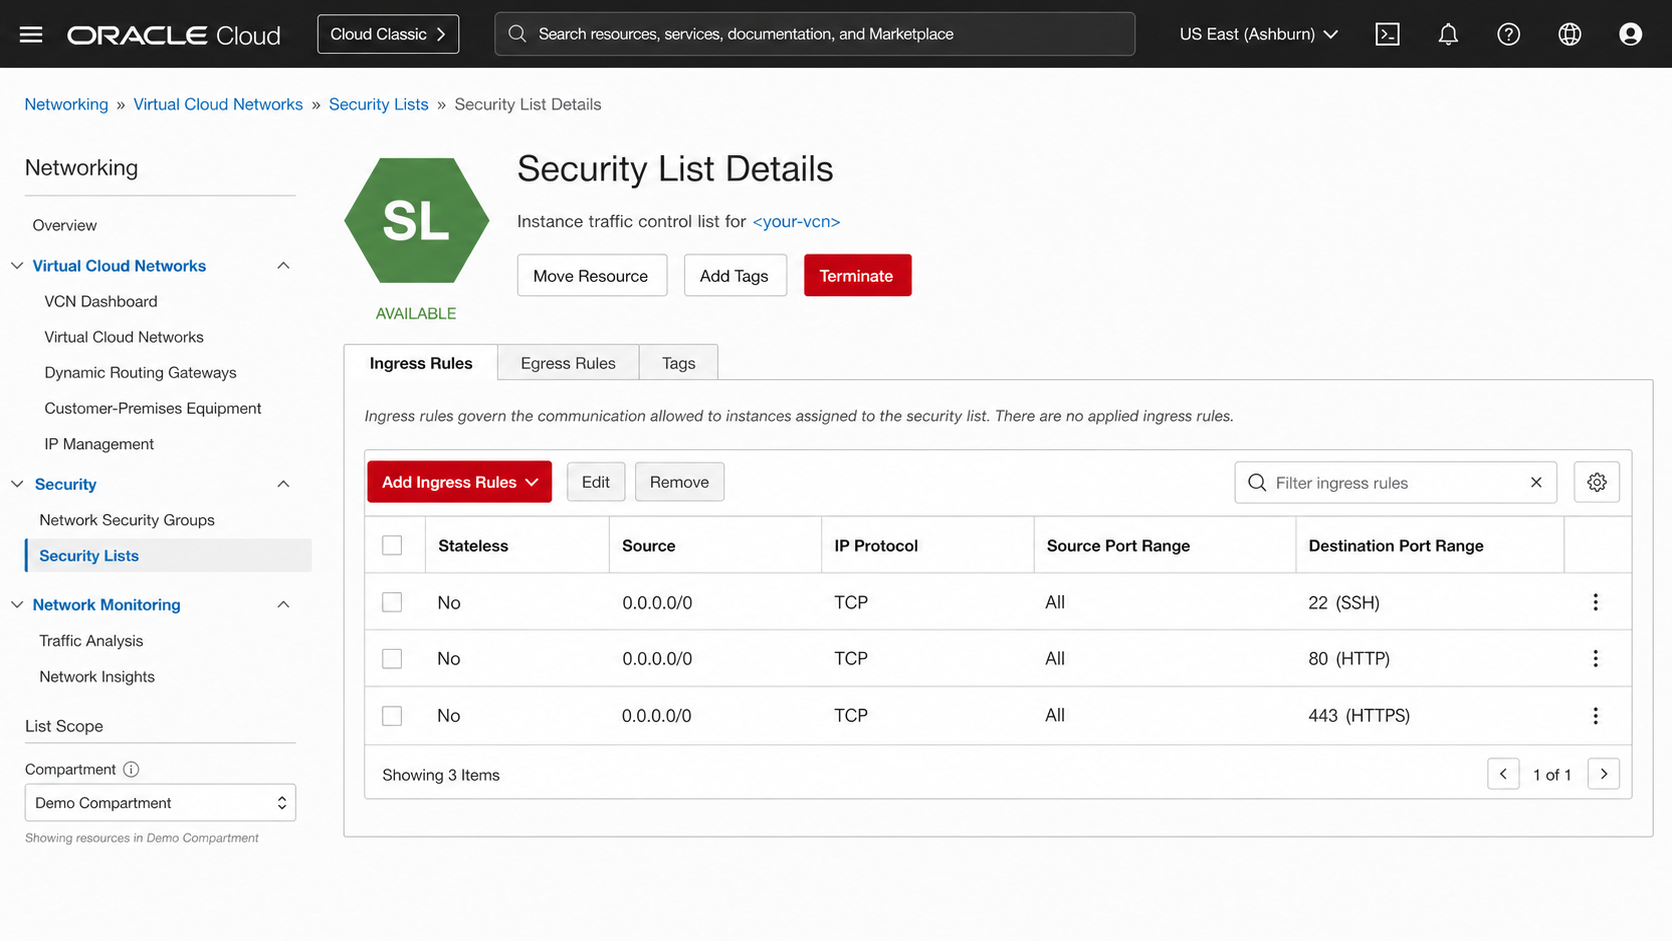The width and height of the screenshot is (1672, 941).
Task: Switch to the Ingress Rules tab
Action: [x=421, y=363]
